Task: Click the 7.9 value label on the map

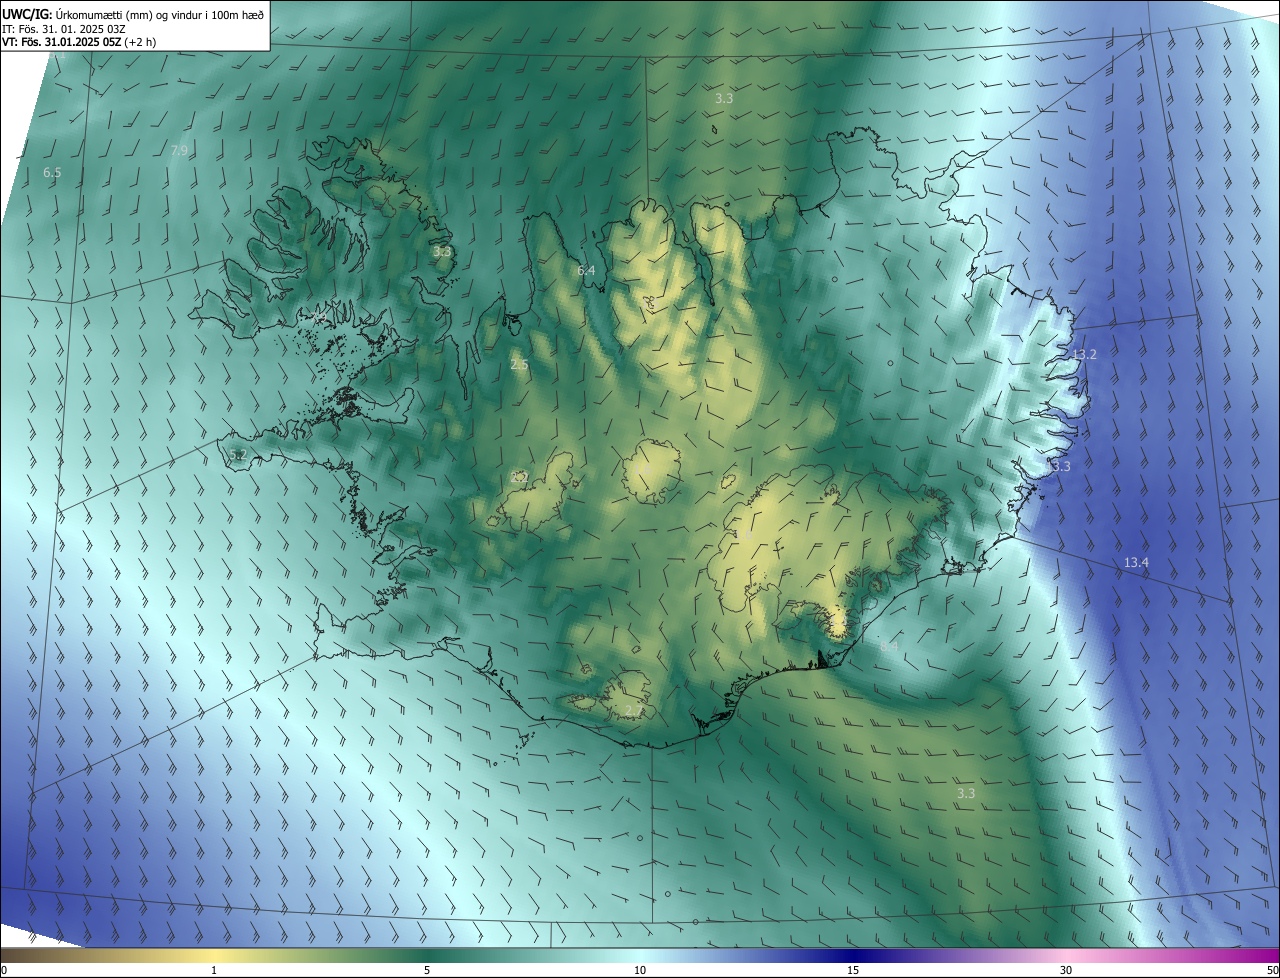Action: pyautogui.click(x=179, y=151)
